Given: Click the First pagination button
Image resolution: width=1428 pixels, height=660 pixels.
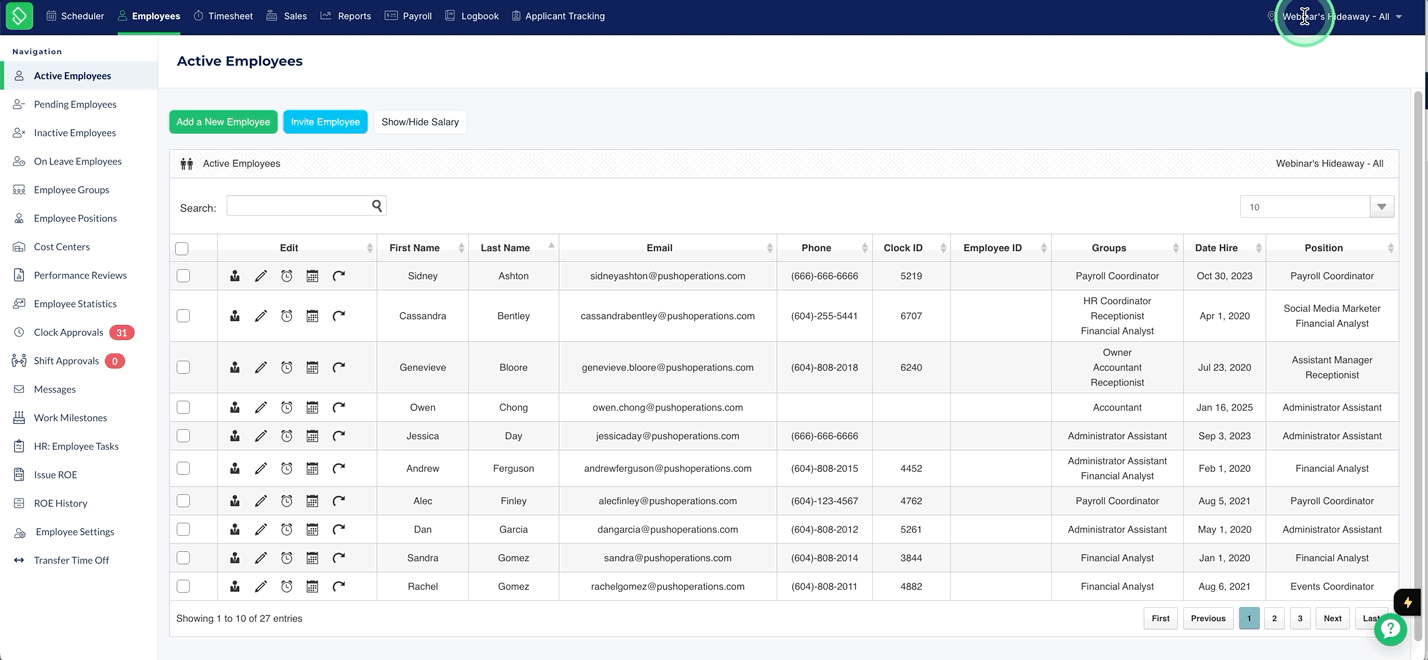Looking at the screenshot, I should tap(1160, 618).
